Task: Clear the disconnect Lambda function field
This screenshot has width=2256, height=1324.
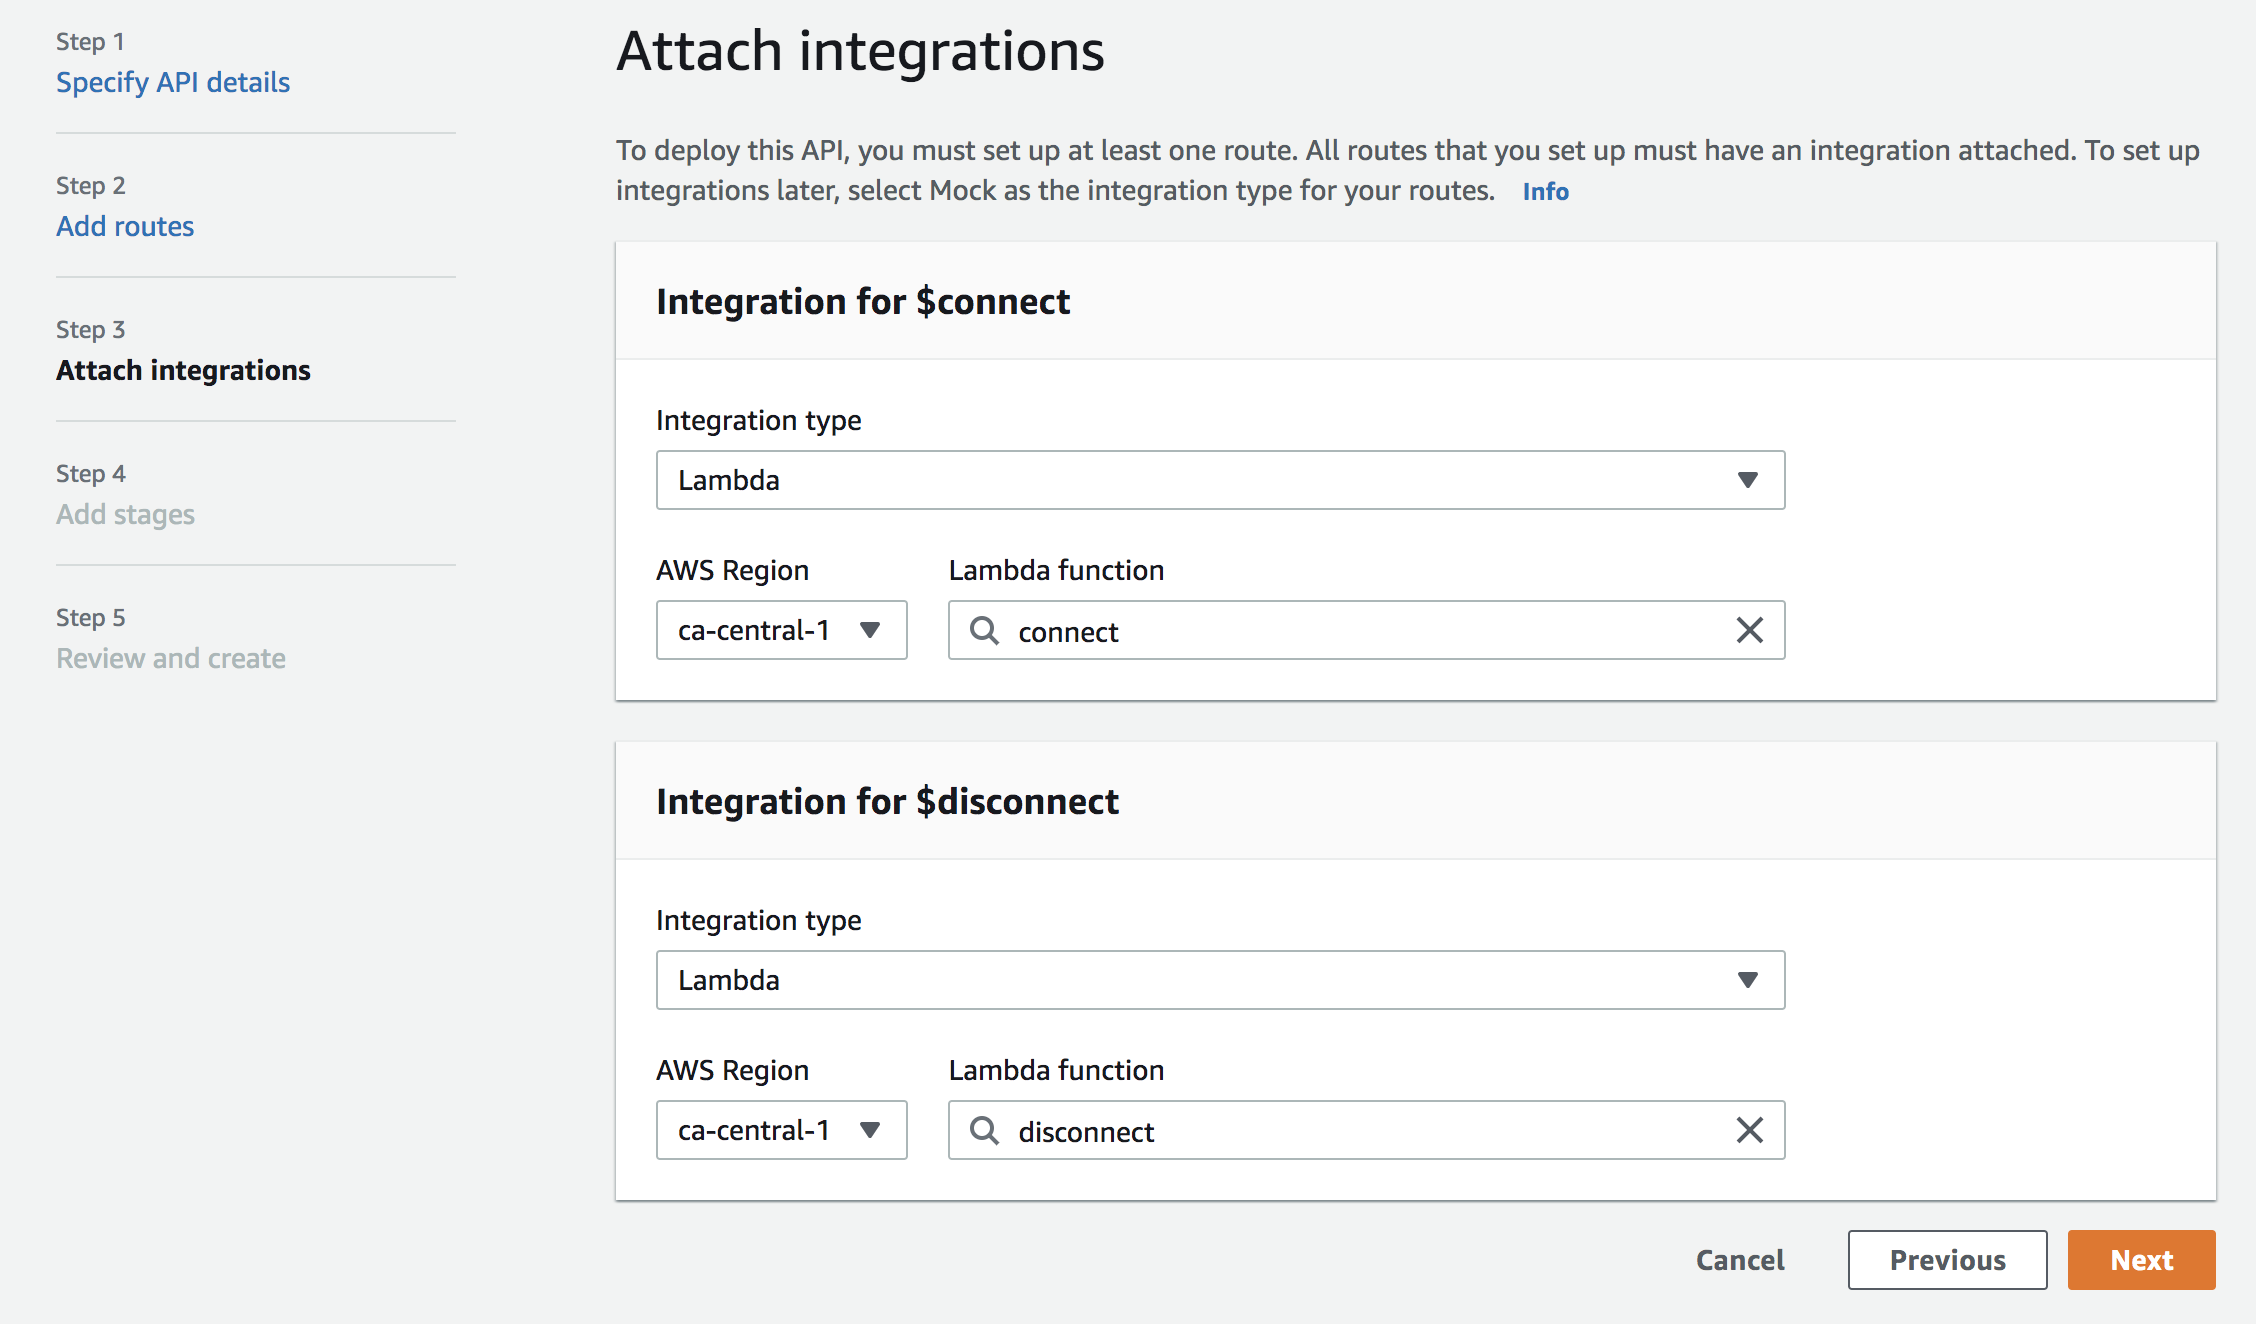Action: [x=1749, y=1130]
